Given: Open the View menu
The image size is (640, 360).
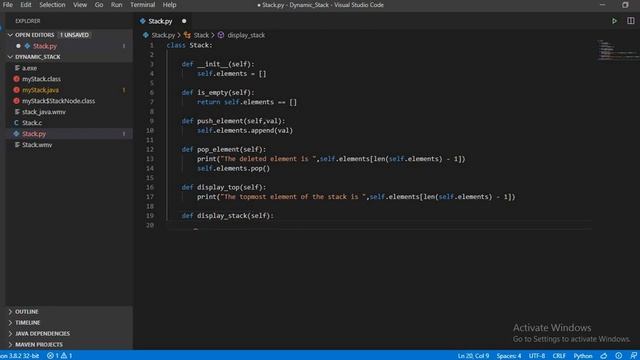Looking at the screenshot, I should pyautogui.click(x=80, y=5).
